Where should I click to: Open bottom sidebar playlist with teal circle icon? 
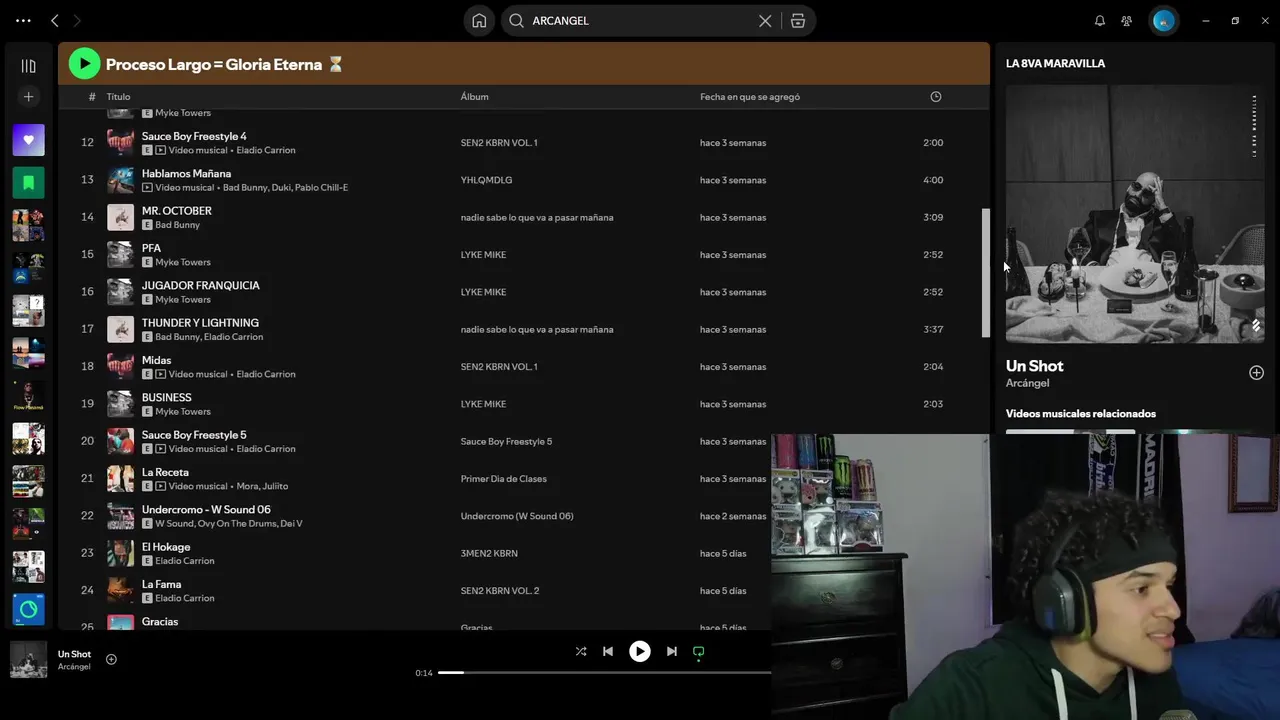tap(28, 609)
